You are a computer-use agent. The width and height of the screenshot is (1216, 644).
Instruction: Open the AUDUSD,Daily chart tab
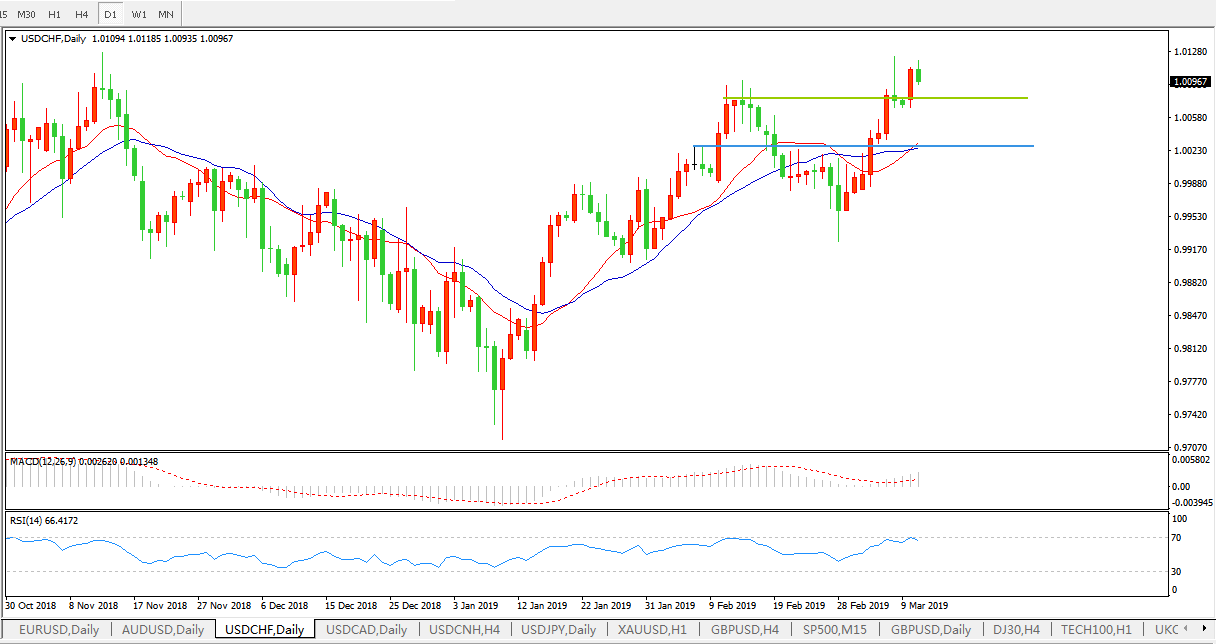point(162,630)
